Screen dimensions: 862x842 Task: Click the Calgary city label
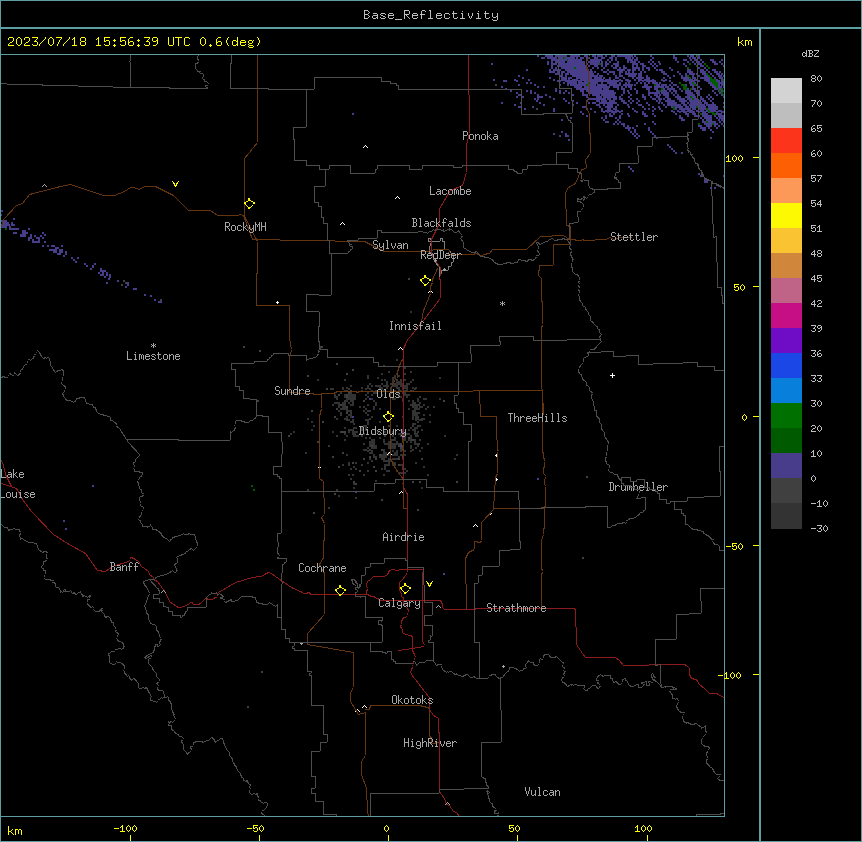[399, 603]
